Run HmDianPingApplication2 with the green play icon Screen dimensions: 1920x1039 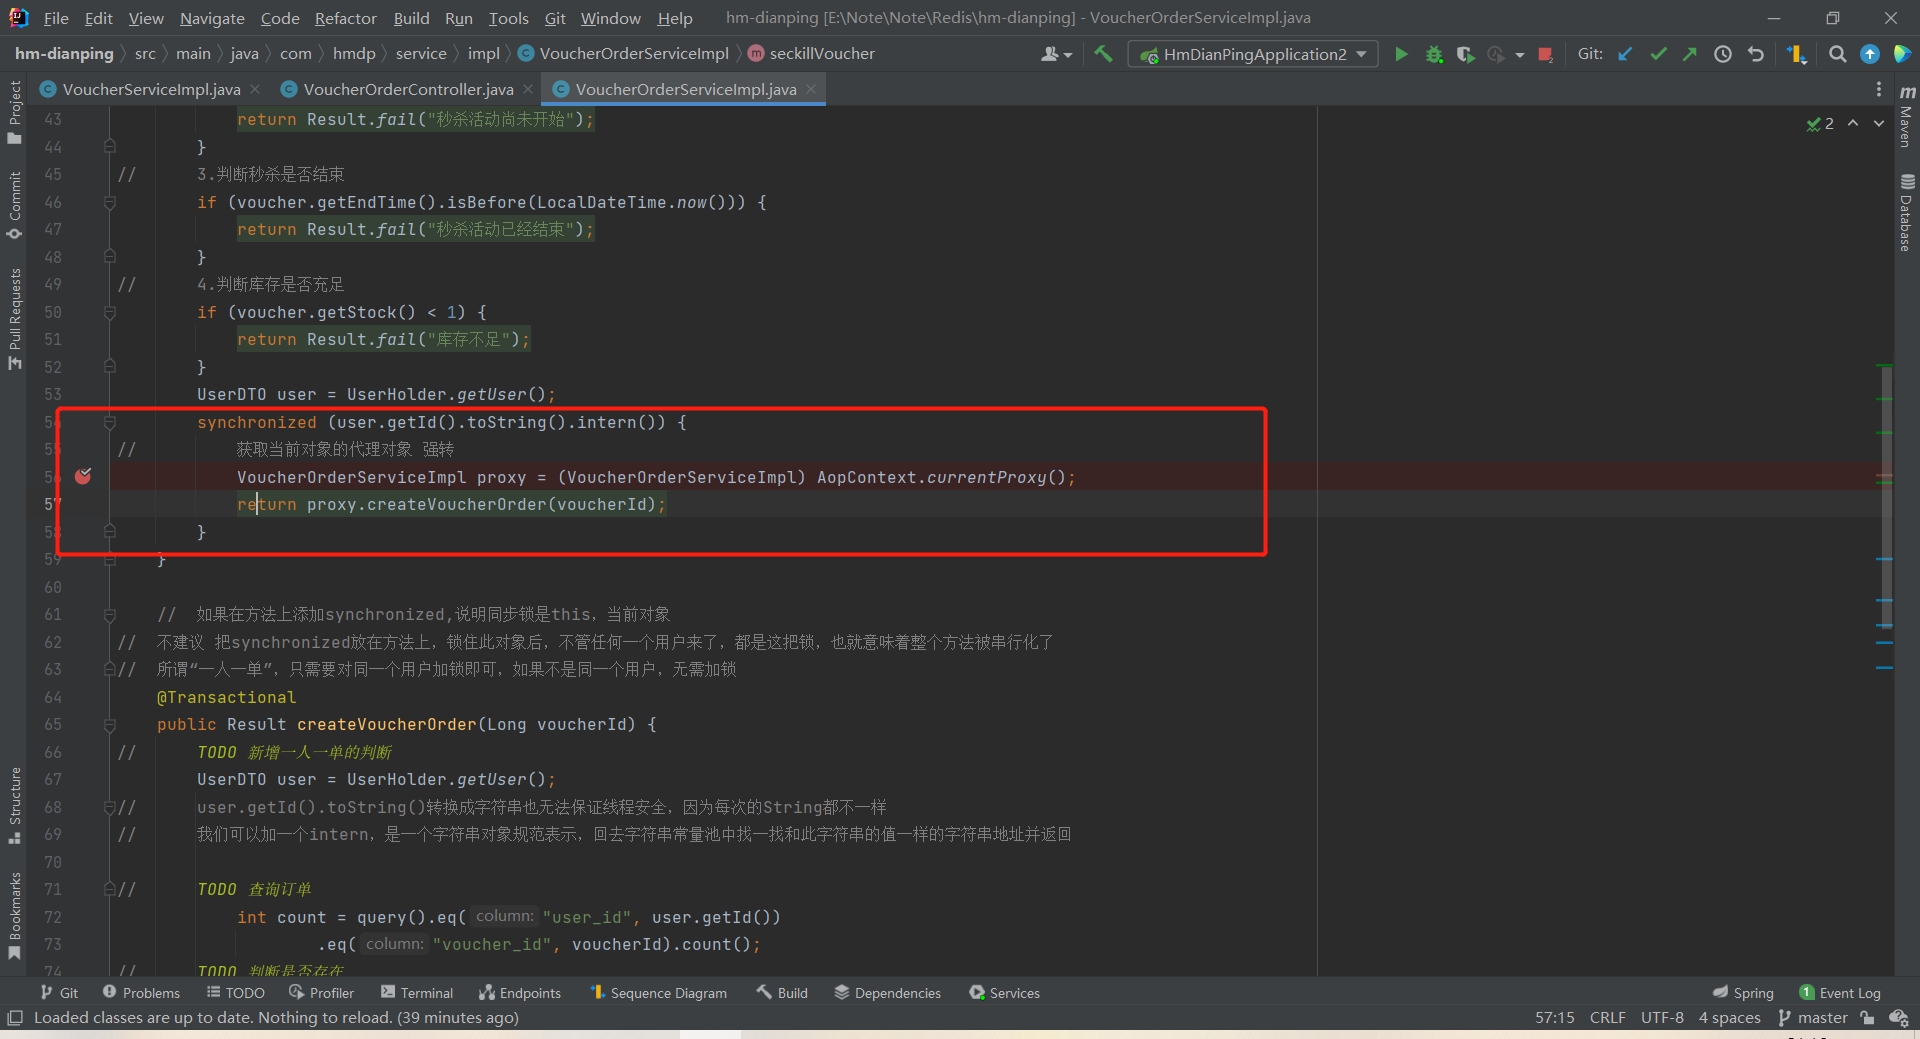point(1401,54)
